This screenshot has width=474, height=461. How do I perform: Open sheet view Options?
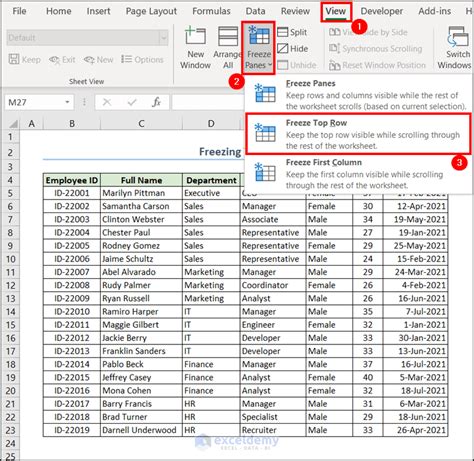coord(142,60)
